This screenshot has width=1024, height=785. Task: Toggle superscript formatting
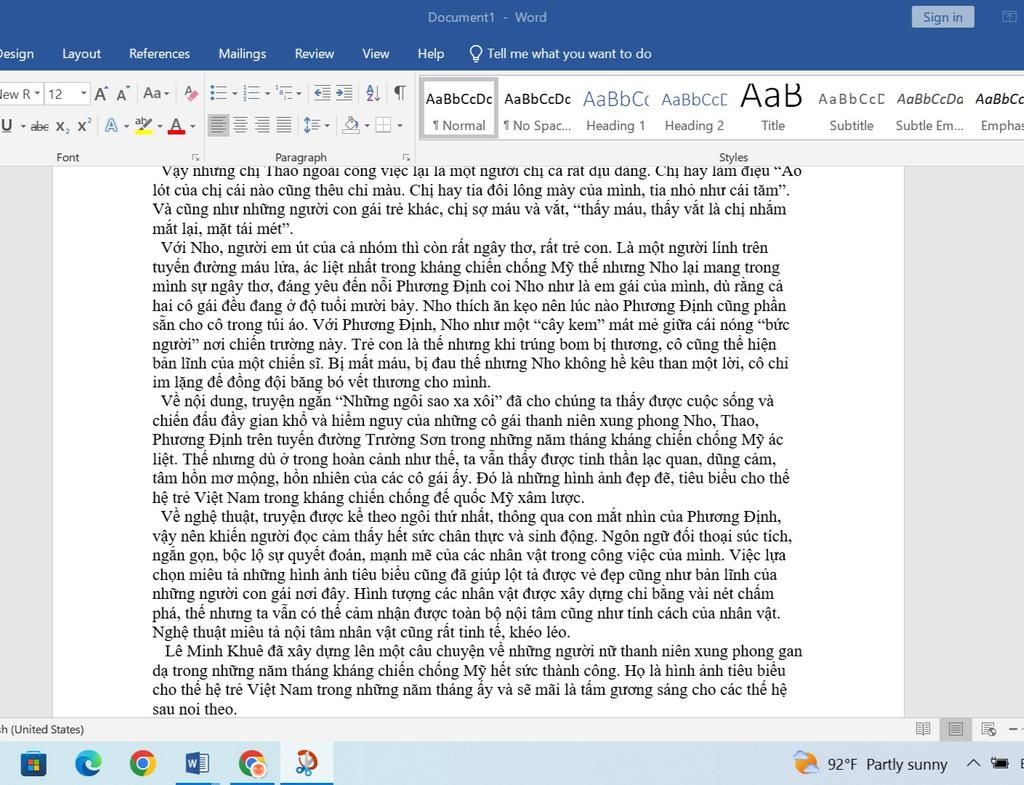84,126
